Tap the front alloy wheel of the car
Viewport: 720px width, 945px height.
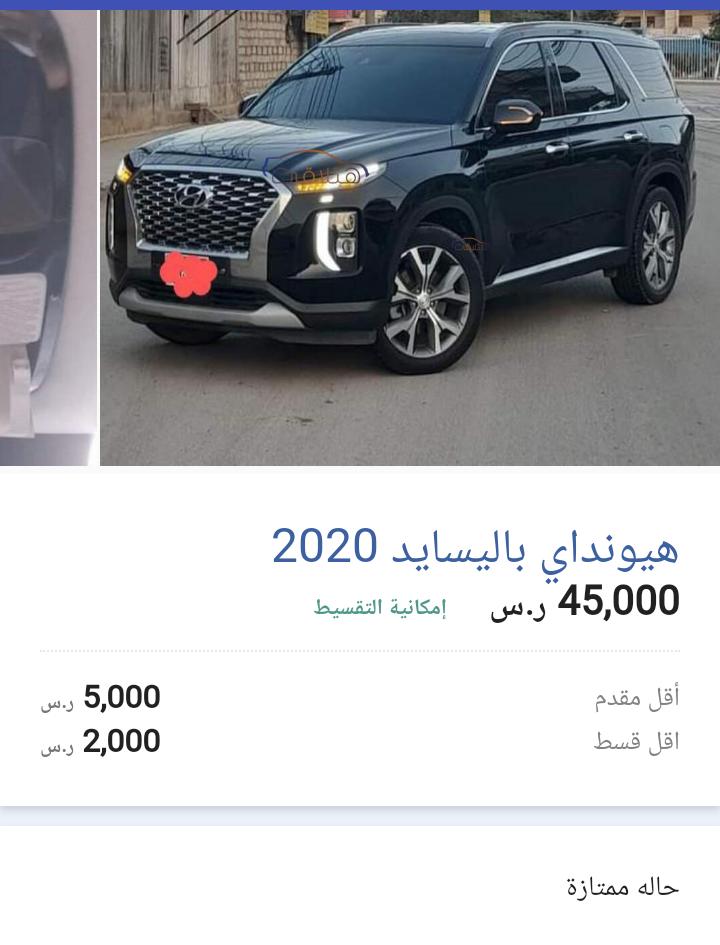tap(428, 300)
